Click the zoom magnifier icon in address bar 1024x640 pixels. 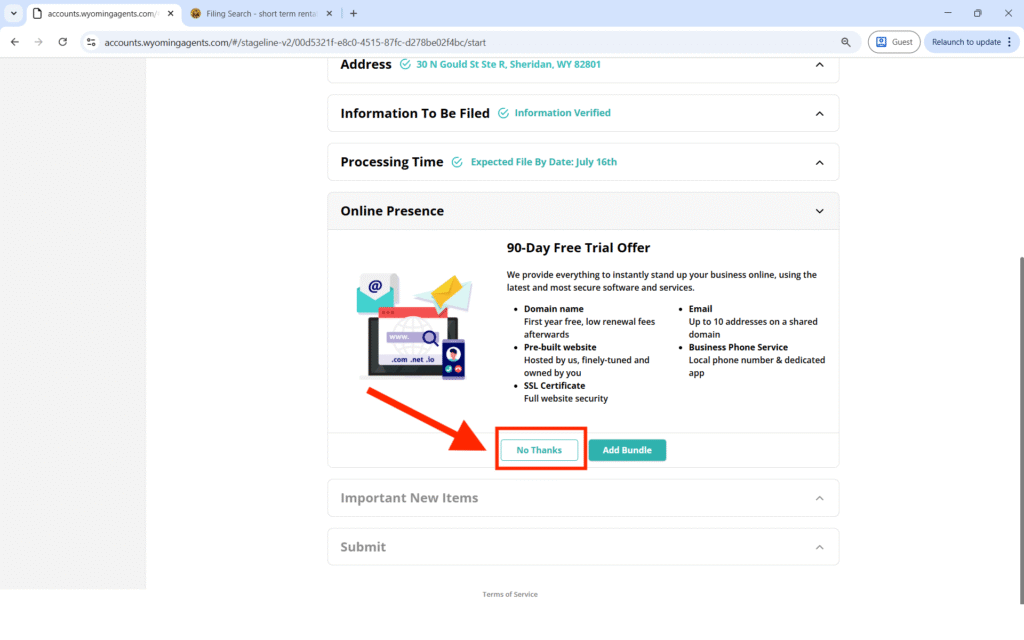pos(846,42)
